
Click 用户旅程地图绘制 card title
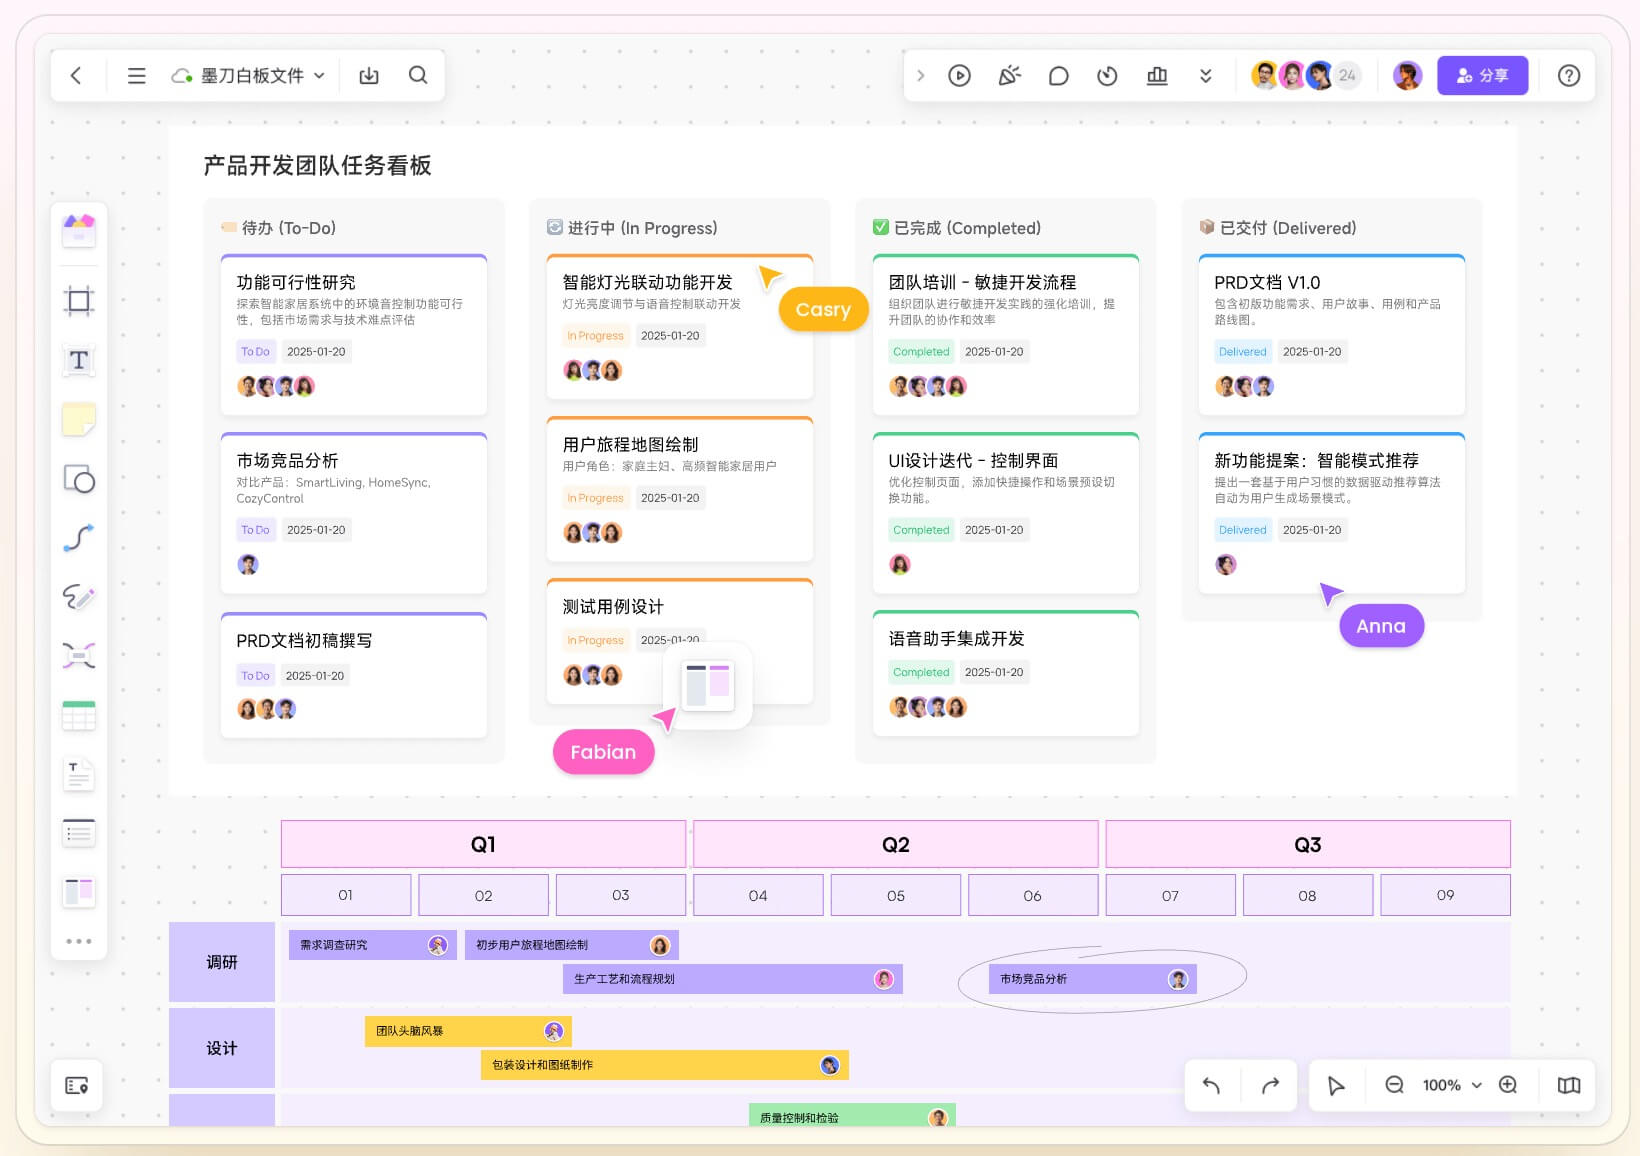(x=630, y=444)
